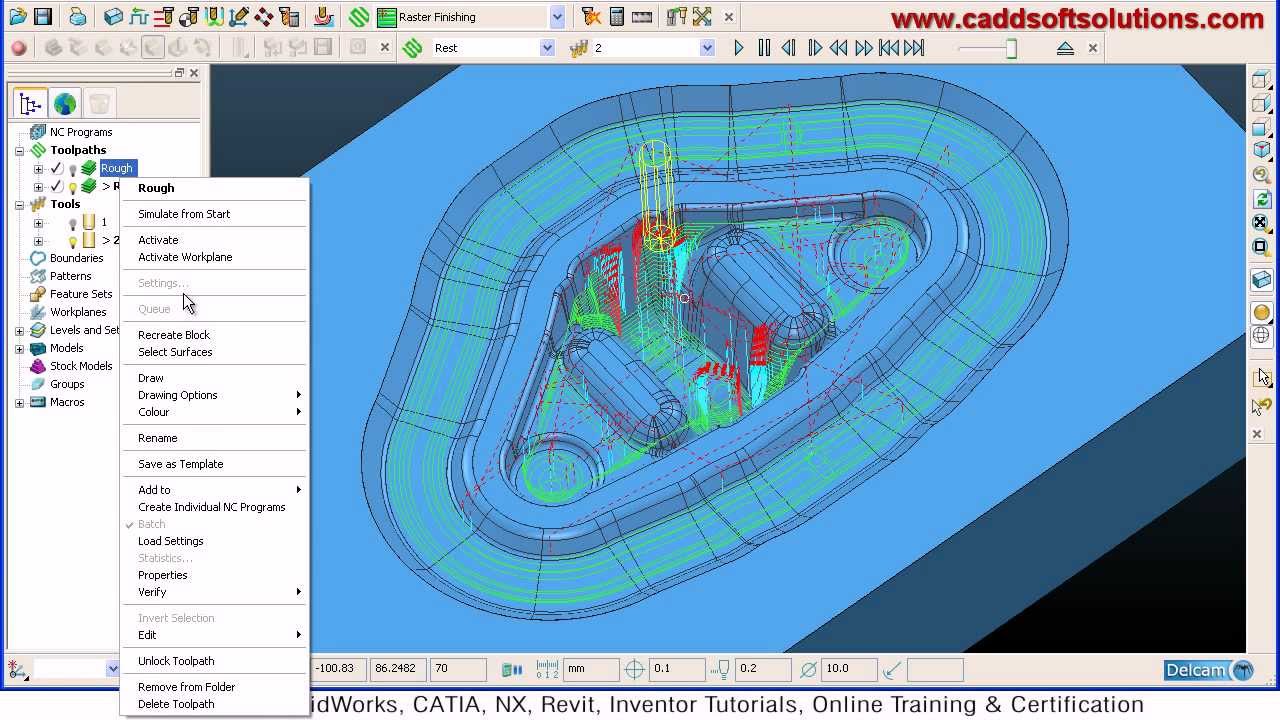Select Delete Toolpath in context menu

[x=176, y=704]
